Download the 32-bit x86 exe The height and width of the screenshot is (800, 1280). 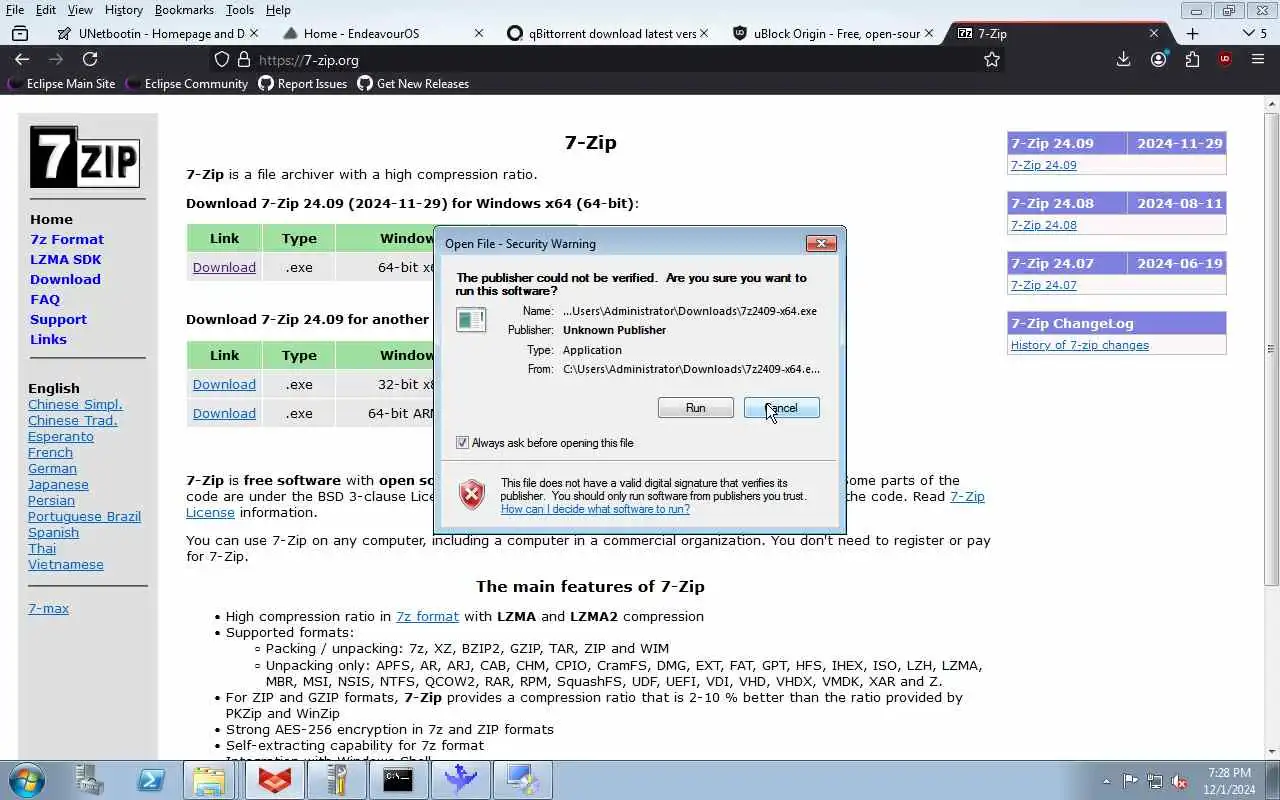[x=224, y=384]
